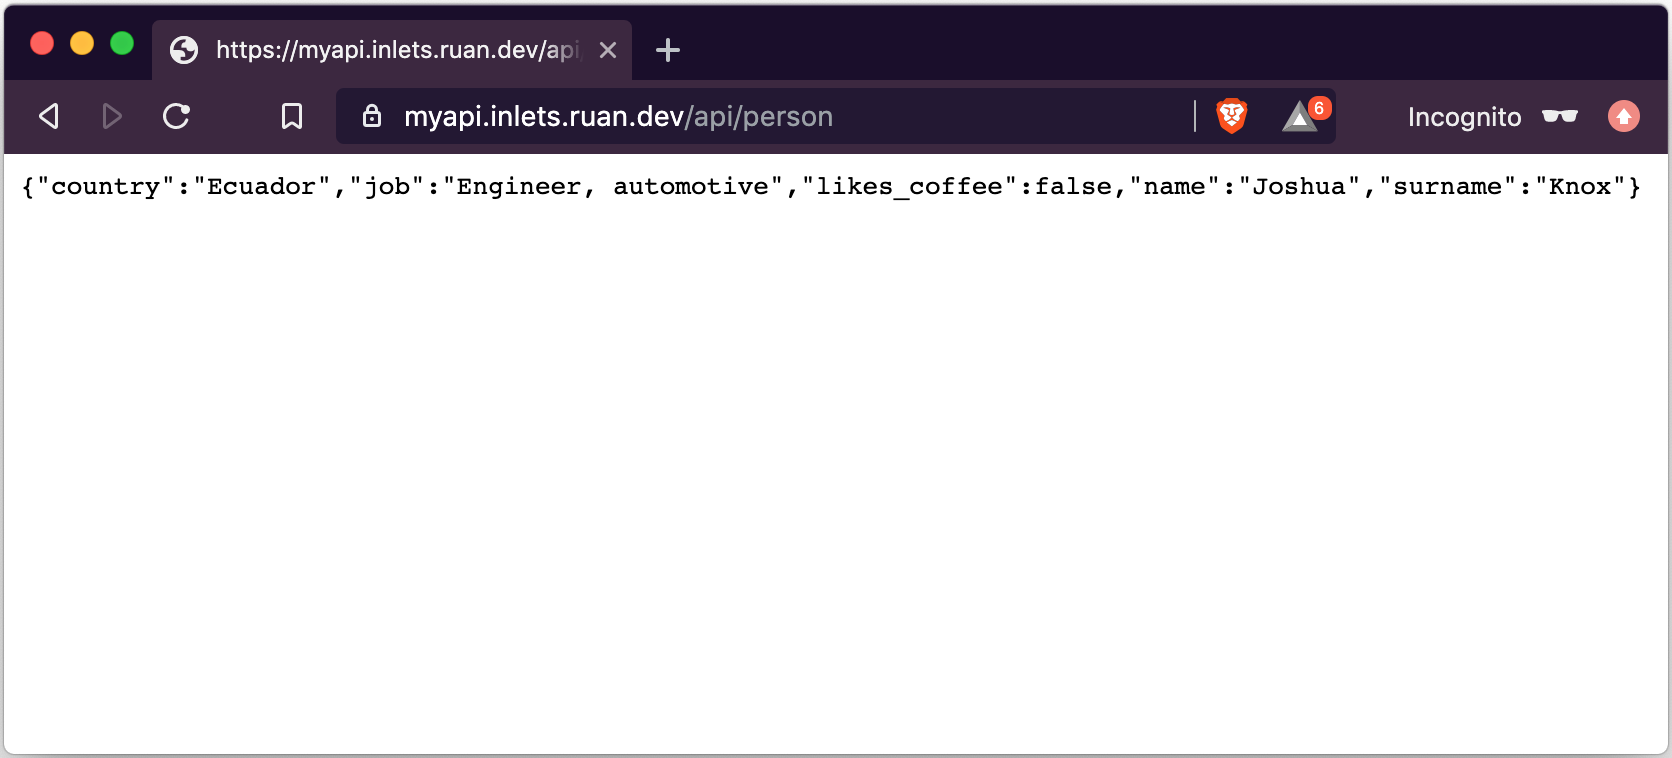View site security via lock icon
Viewport: 1672px width, 758px height.
372,116
